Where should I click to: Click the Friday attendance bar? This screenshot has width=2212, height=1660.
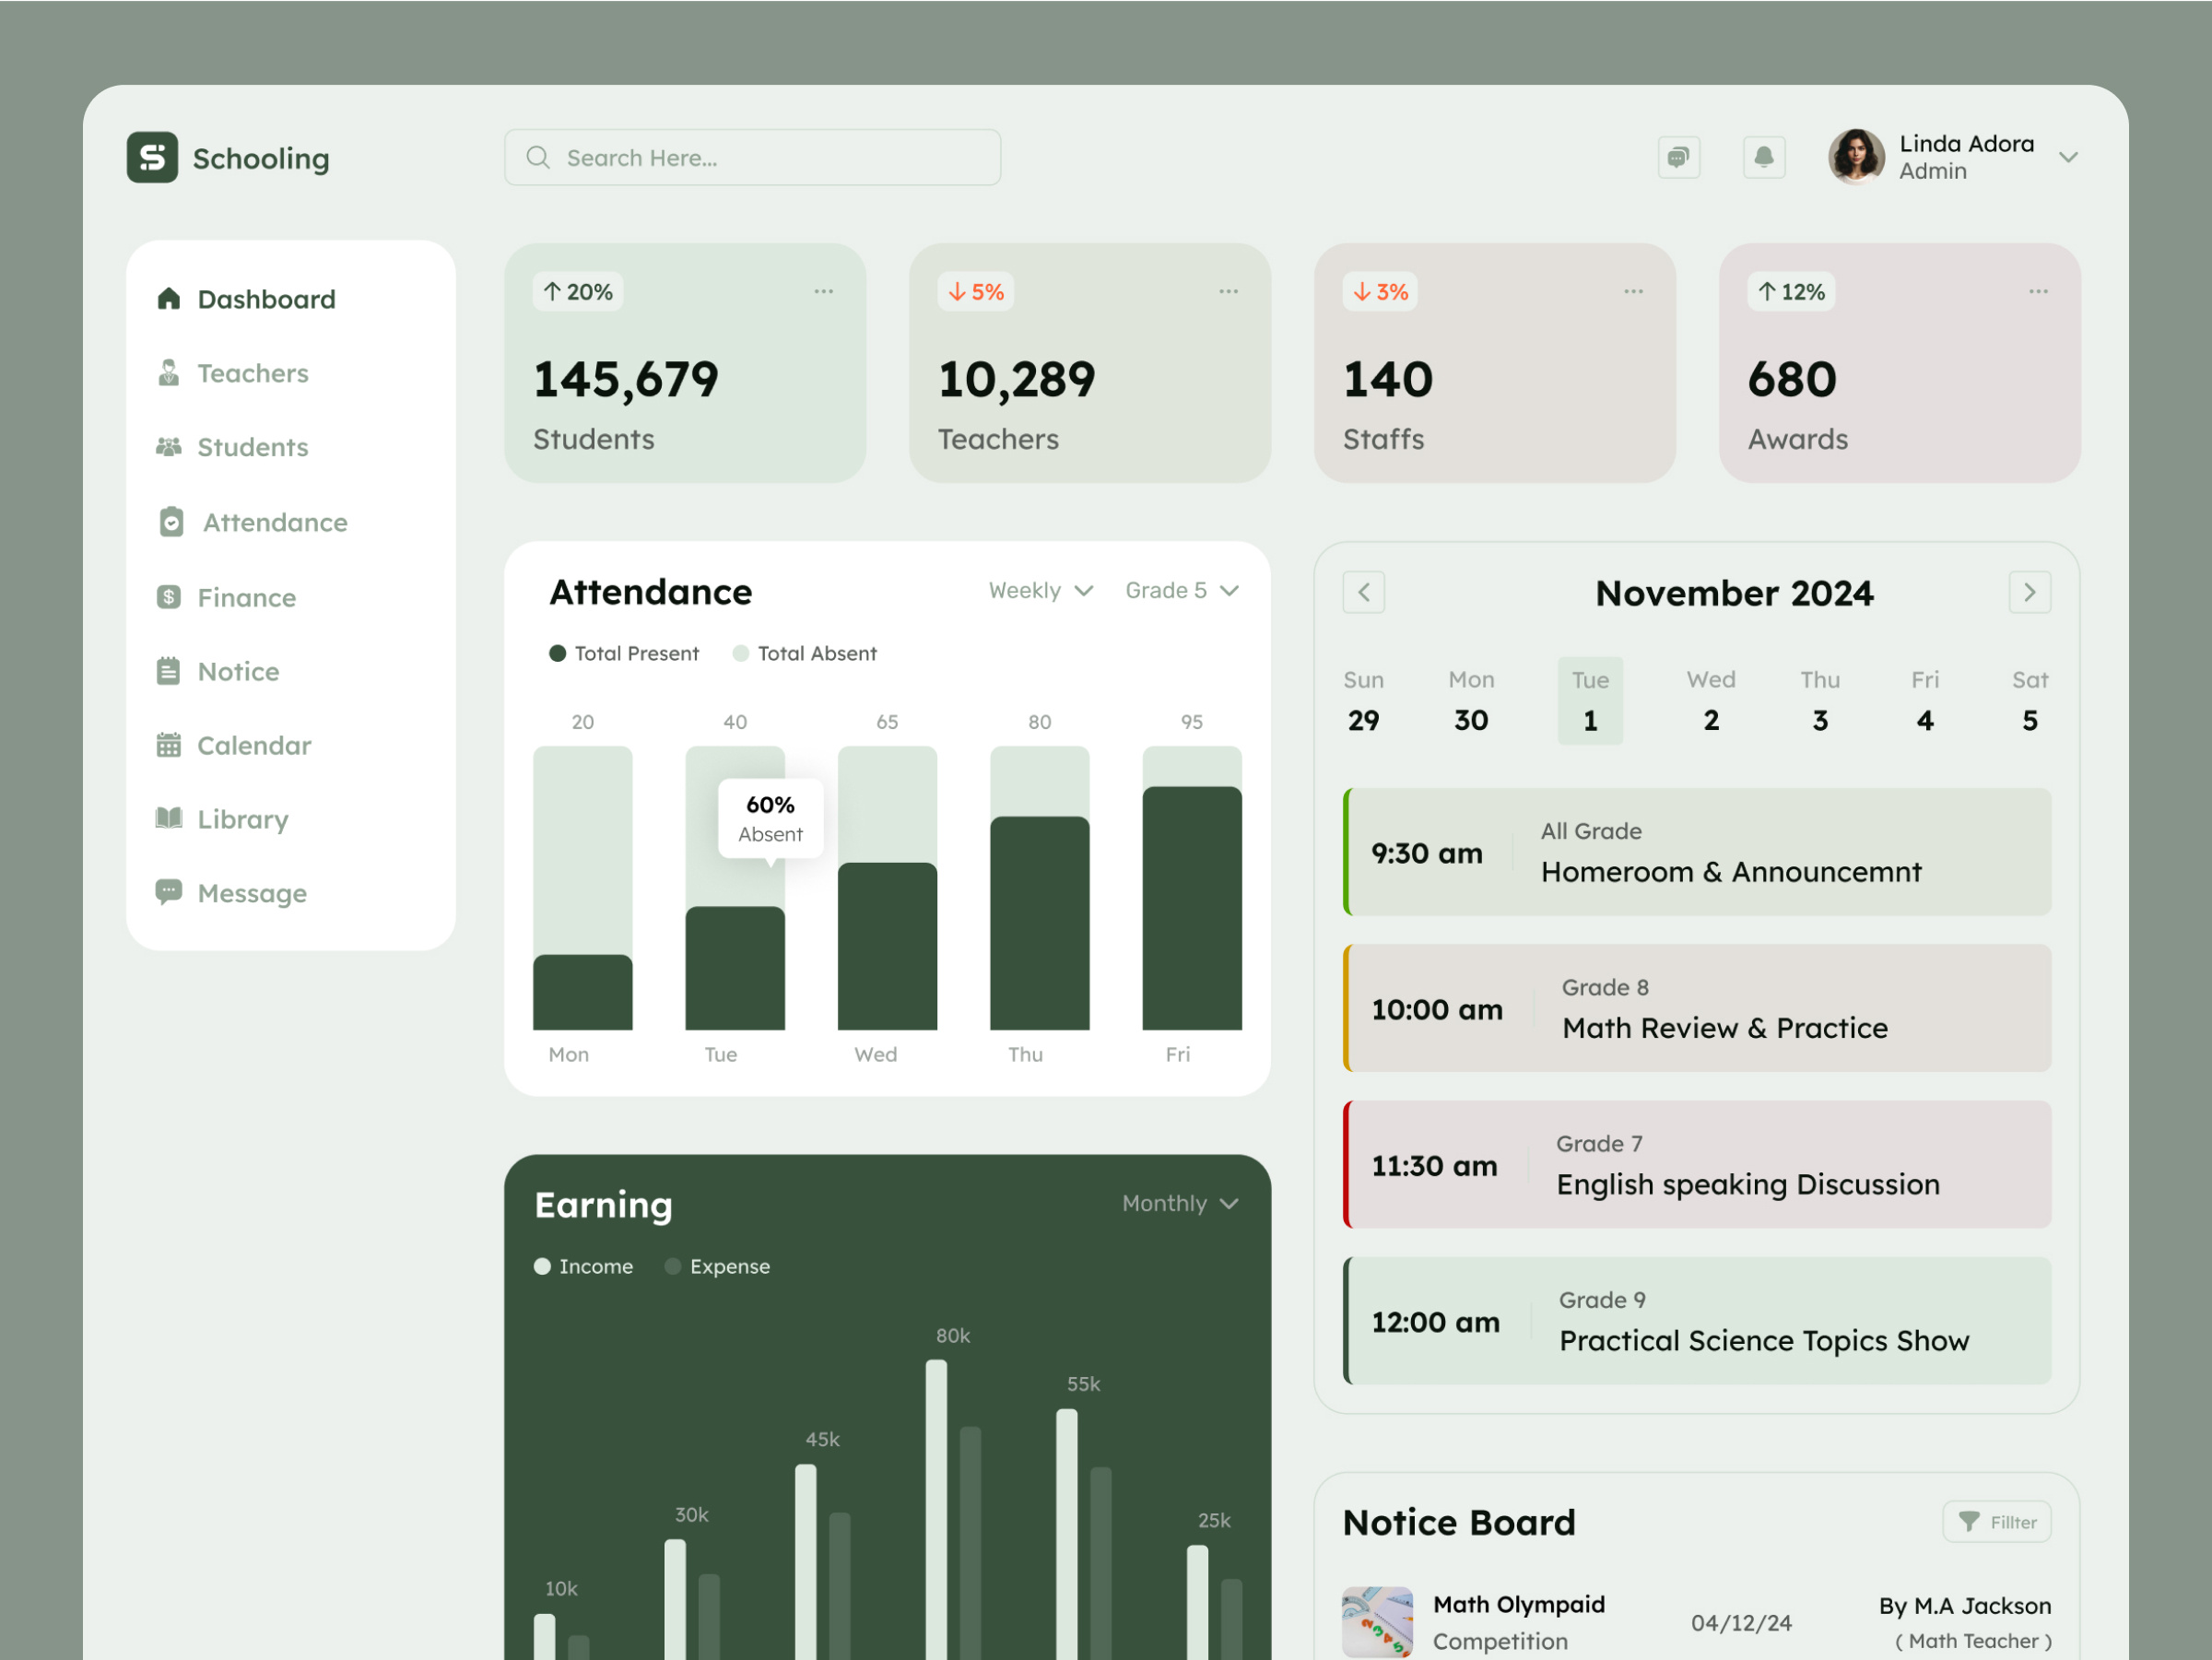point(1192,888)
